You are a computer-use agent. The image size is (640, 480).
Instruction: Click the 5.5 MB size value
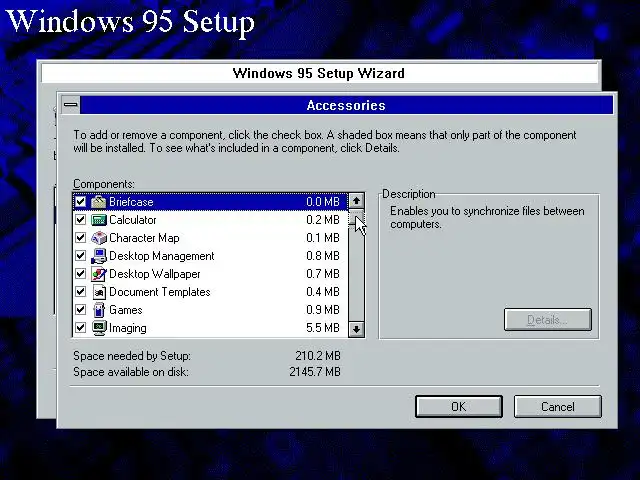tap(323, 328)
